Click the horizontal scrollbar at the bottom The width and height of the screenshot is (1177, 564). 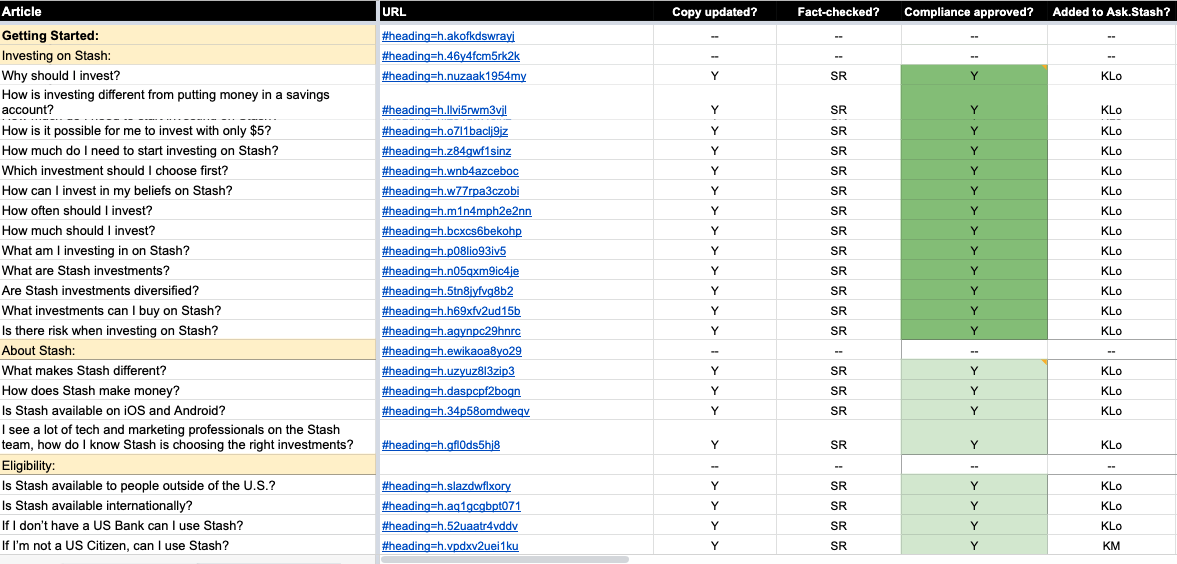tap(505, 559)
